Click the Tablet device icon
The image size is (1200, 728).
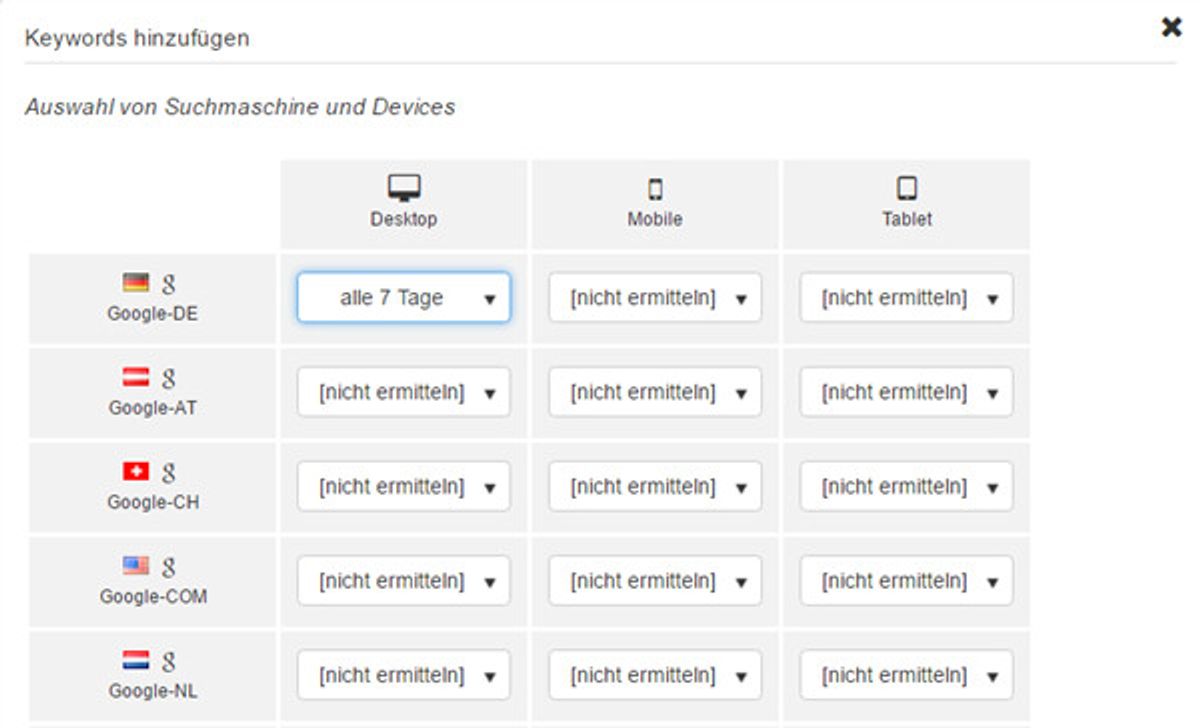tap(907, 188)
